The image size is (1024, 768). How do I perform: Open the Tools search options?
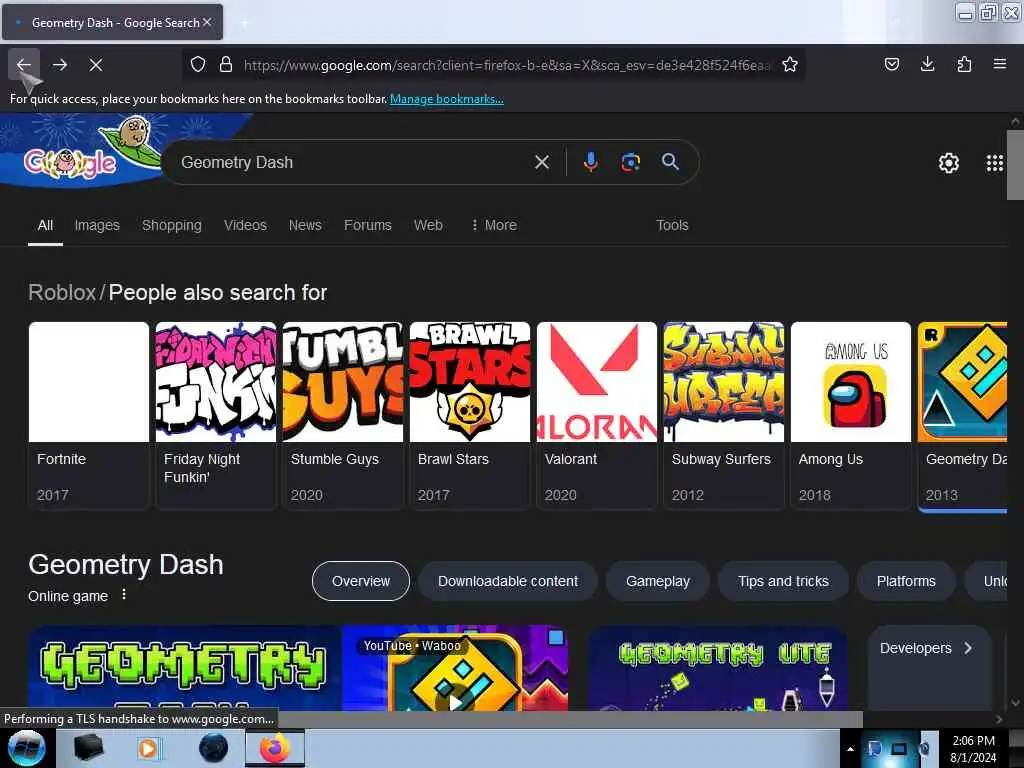click(x=672, y=225)
